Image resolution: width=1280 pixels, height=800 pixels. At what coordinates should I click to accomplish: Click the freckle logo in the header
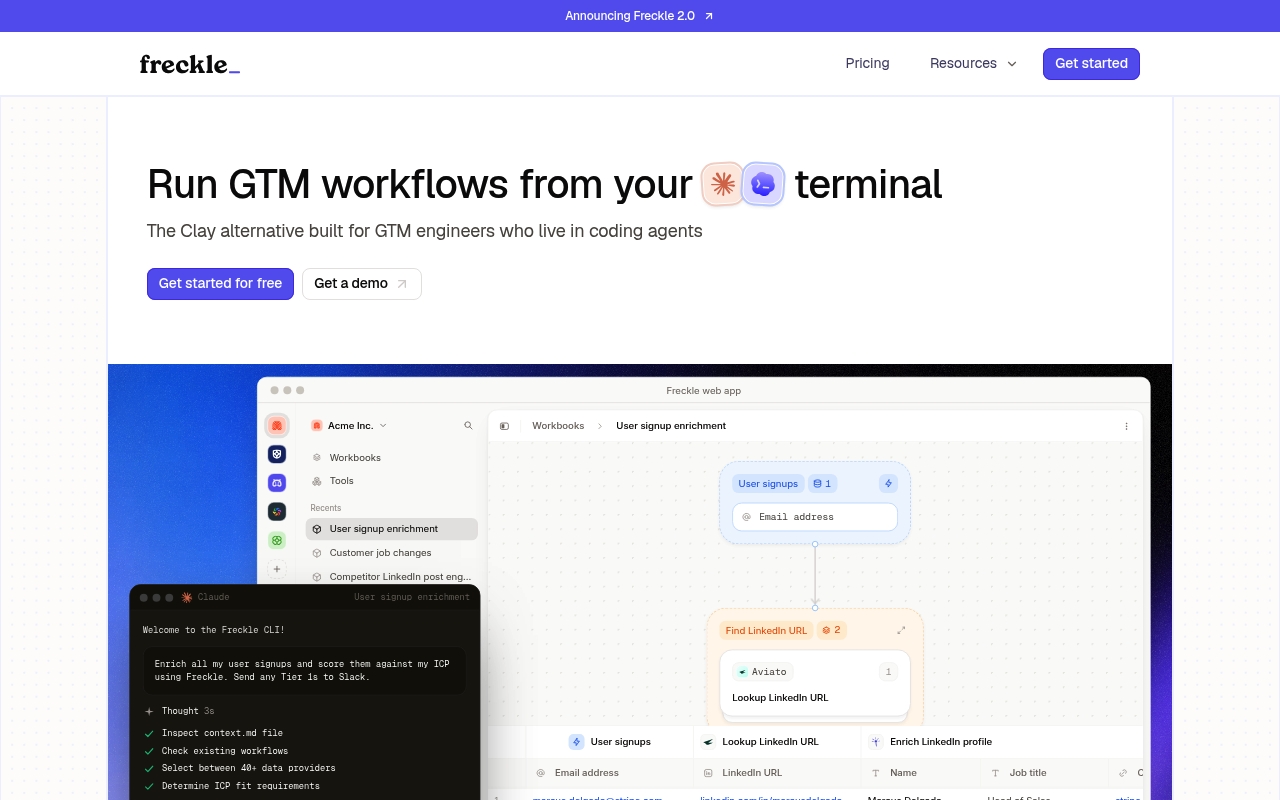(x=190, y=64)
